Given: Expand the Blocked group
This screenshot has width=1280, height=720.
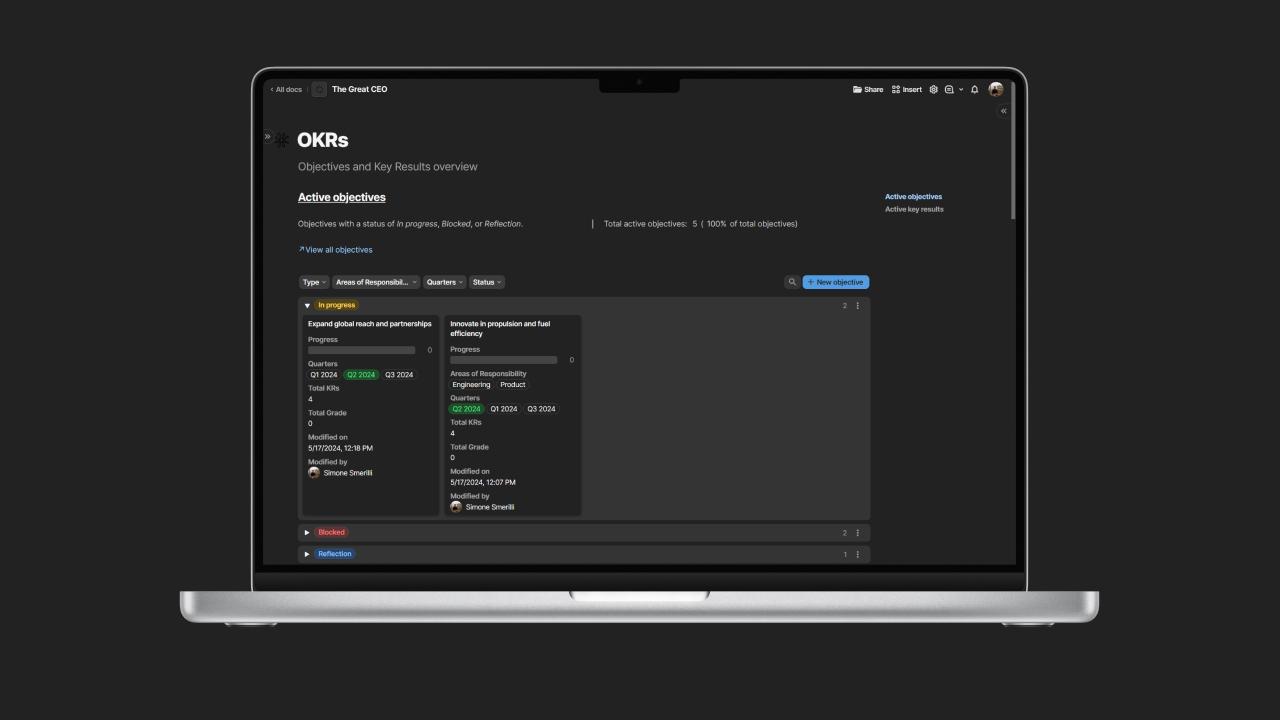Looking at the screenshot, I should (307, 533).
